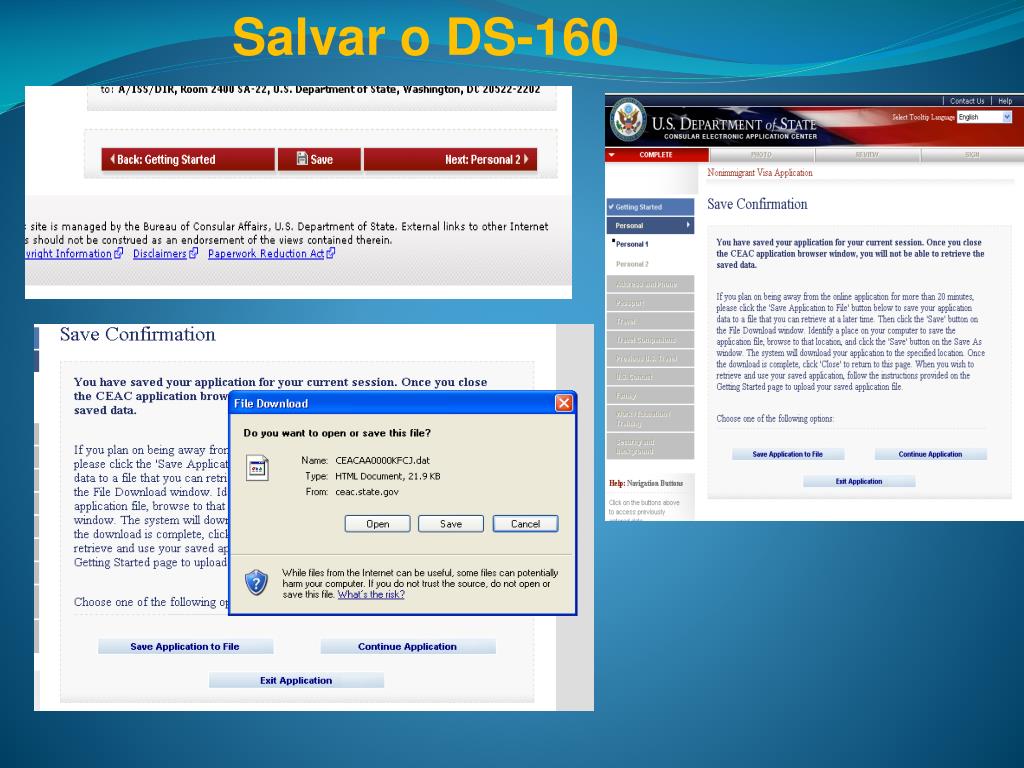1024x768 pixels.
Task: Open the What's the risk? link
Action: [371, 594]
